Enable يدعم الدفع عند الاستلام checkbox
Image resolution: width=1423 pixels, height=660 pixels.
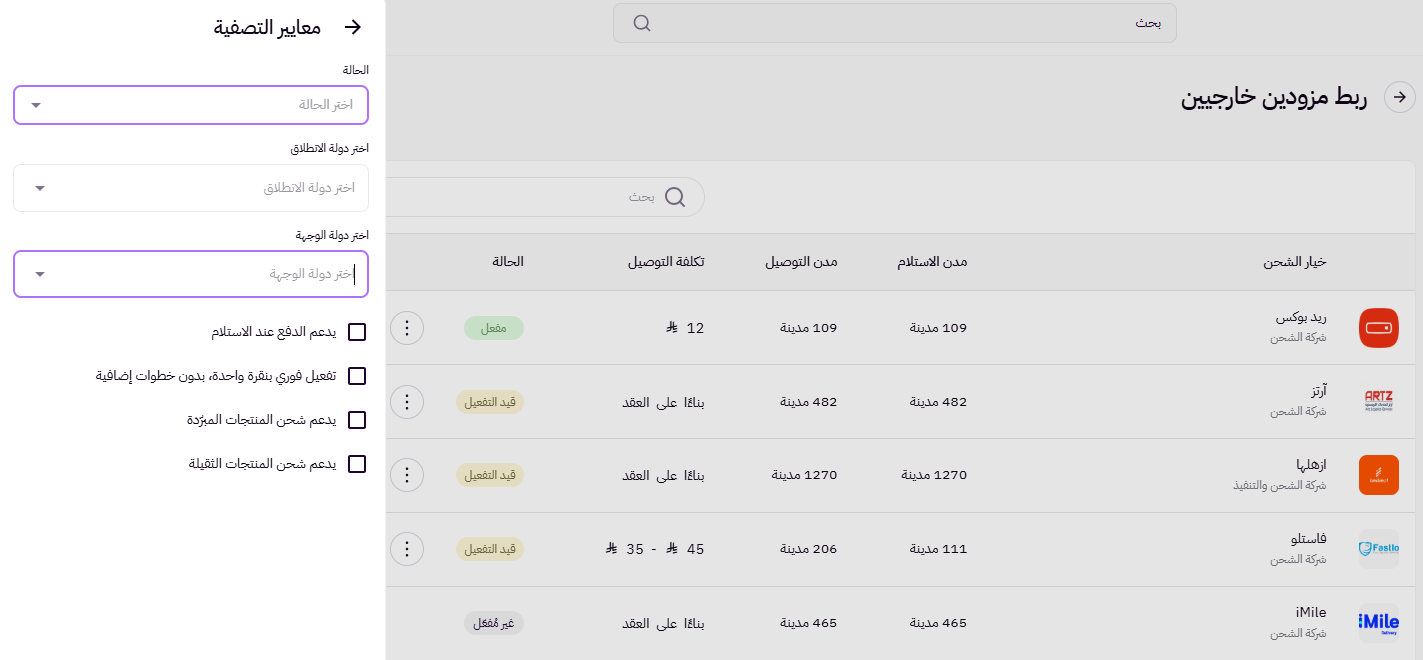tap(357, 332)
